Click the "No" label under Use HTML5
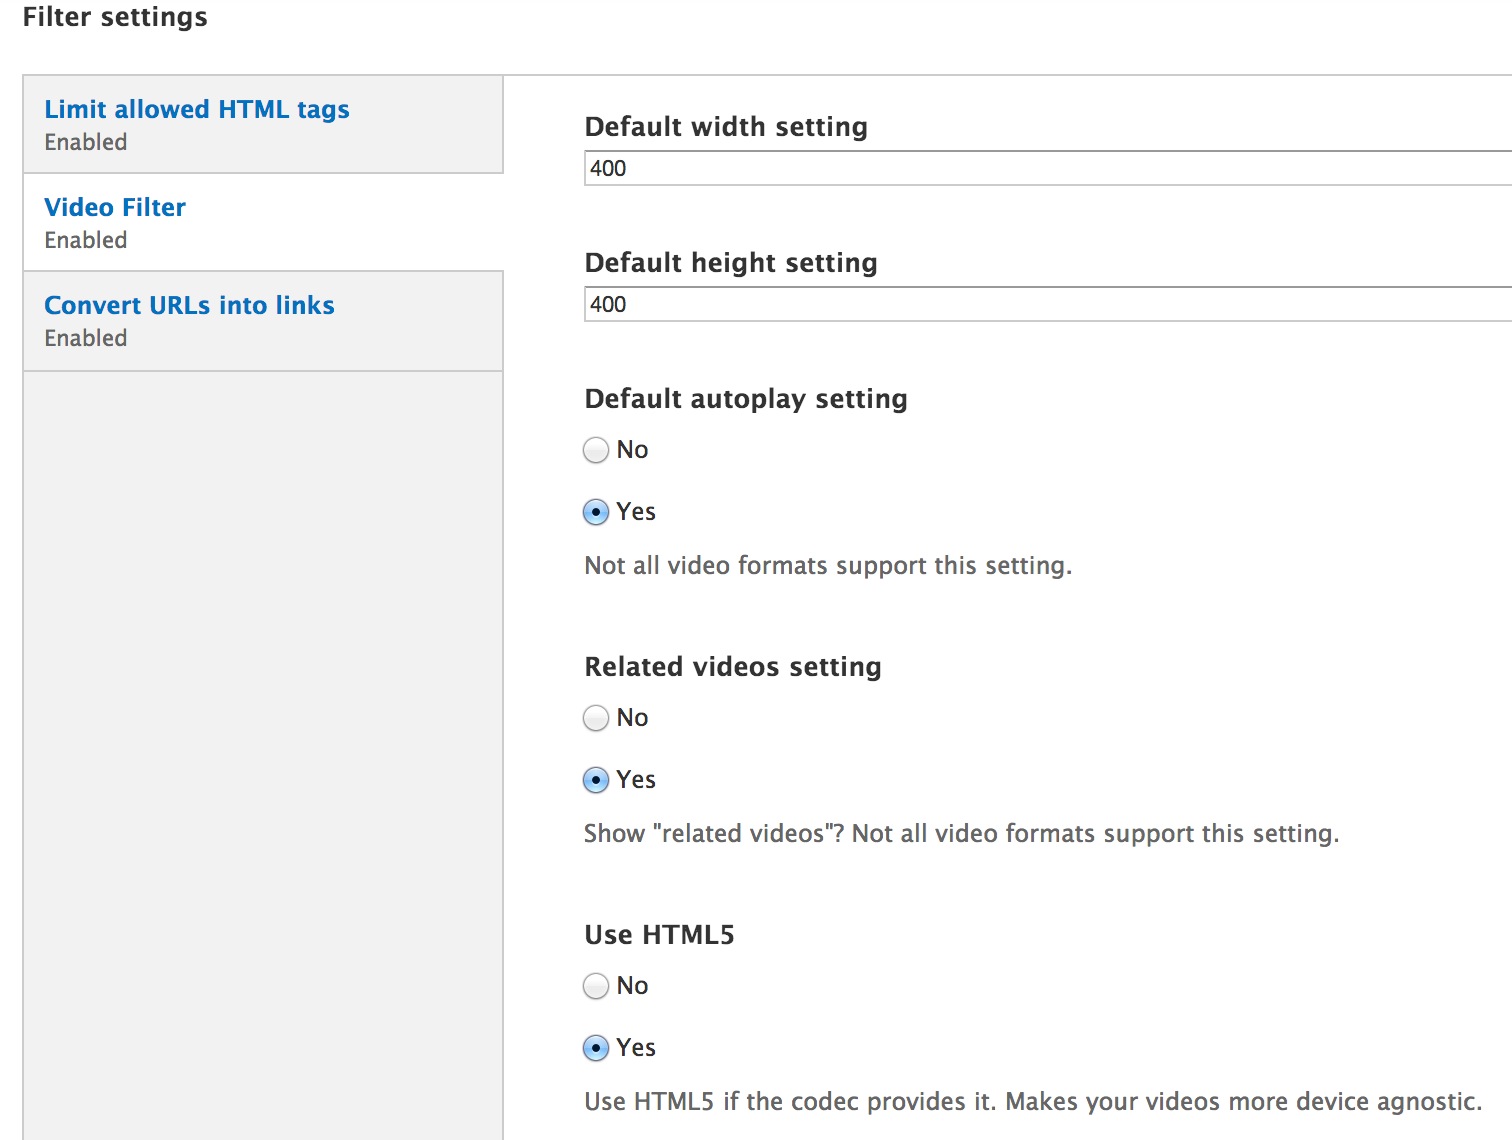This screenshot has height=1140, width=1512. point(630,986)
